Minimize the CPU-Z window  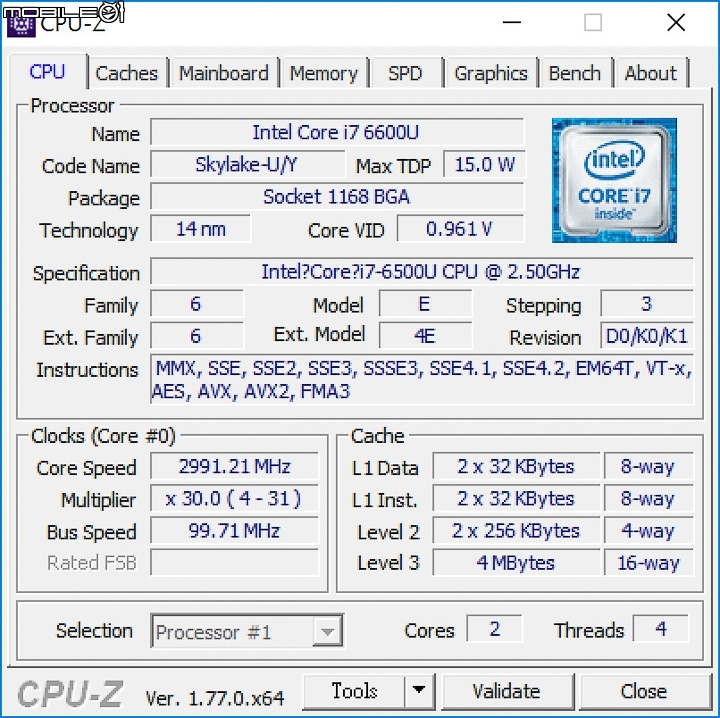coord(512,22)
